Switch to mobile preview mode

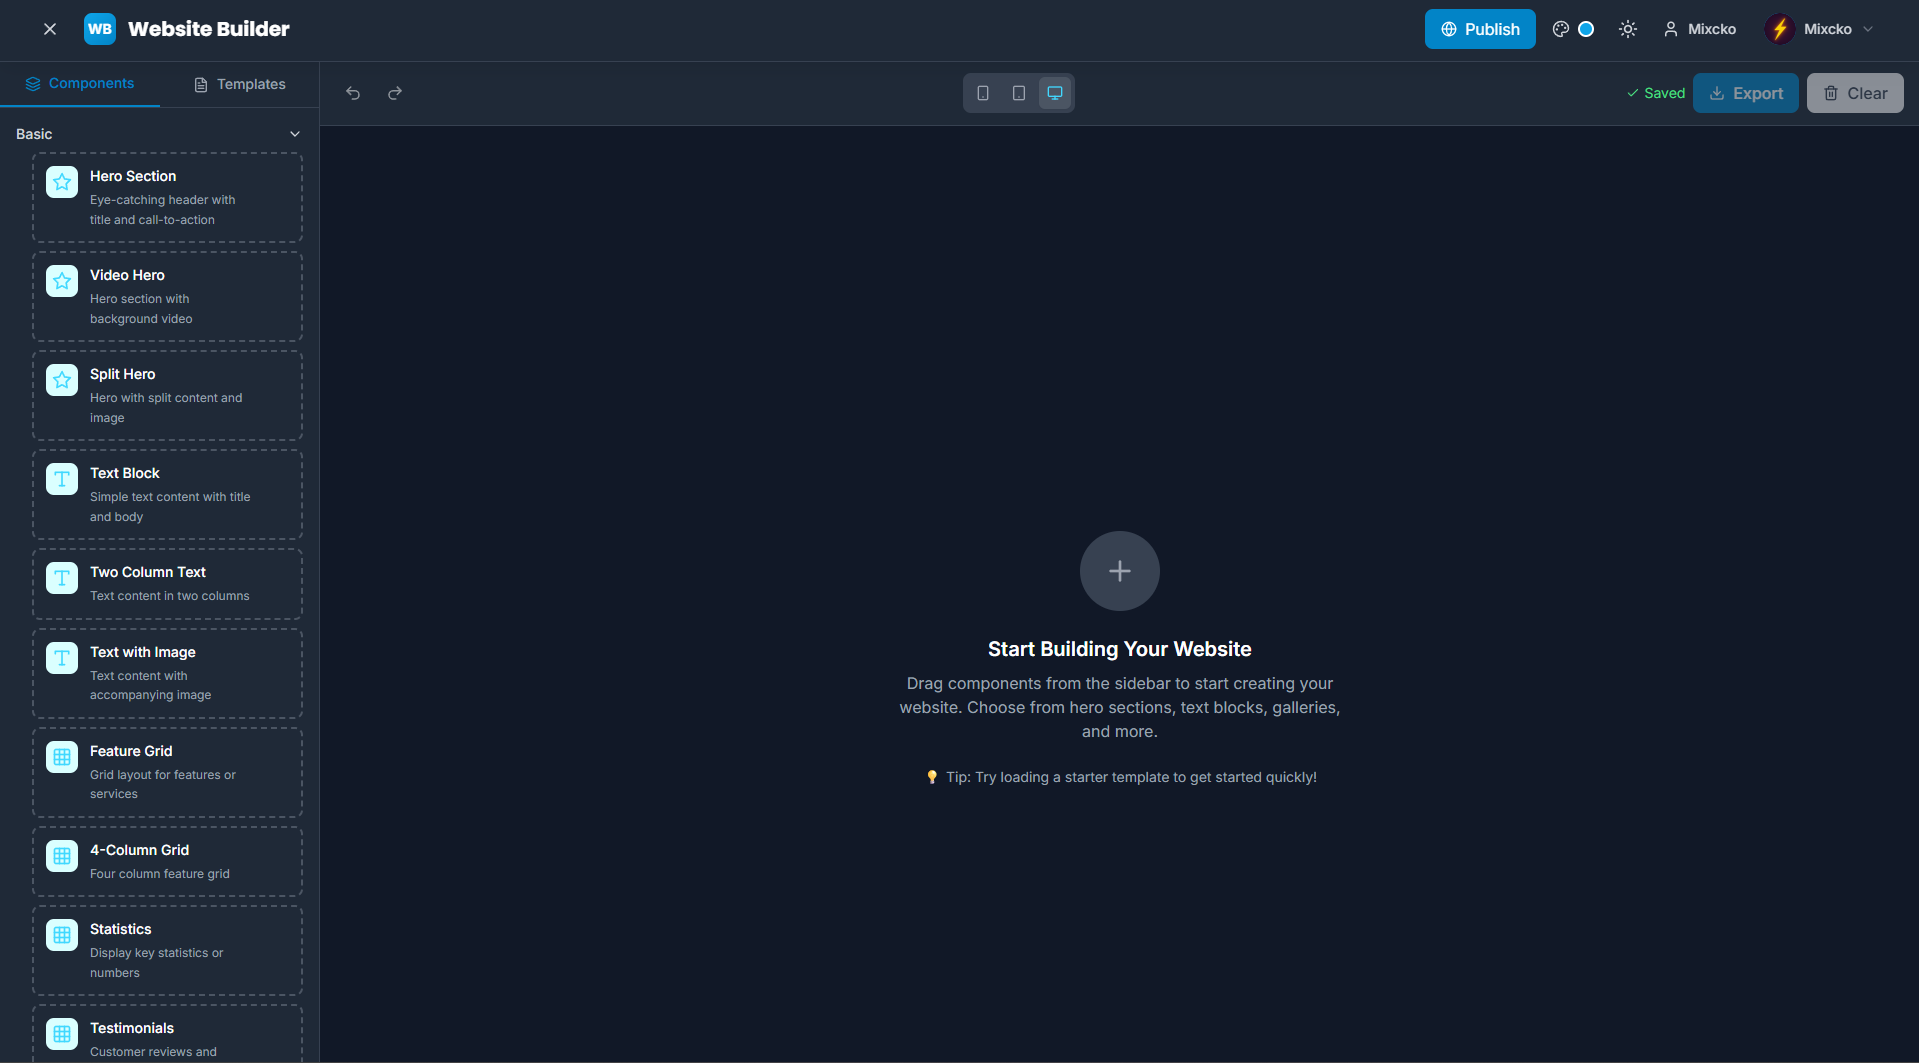(983, 93)
